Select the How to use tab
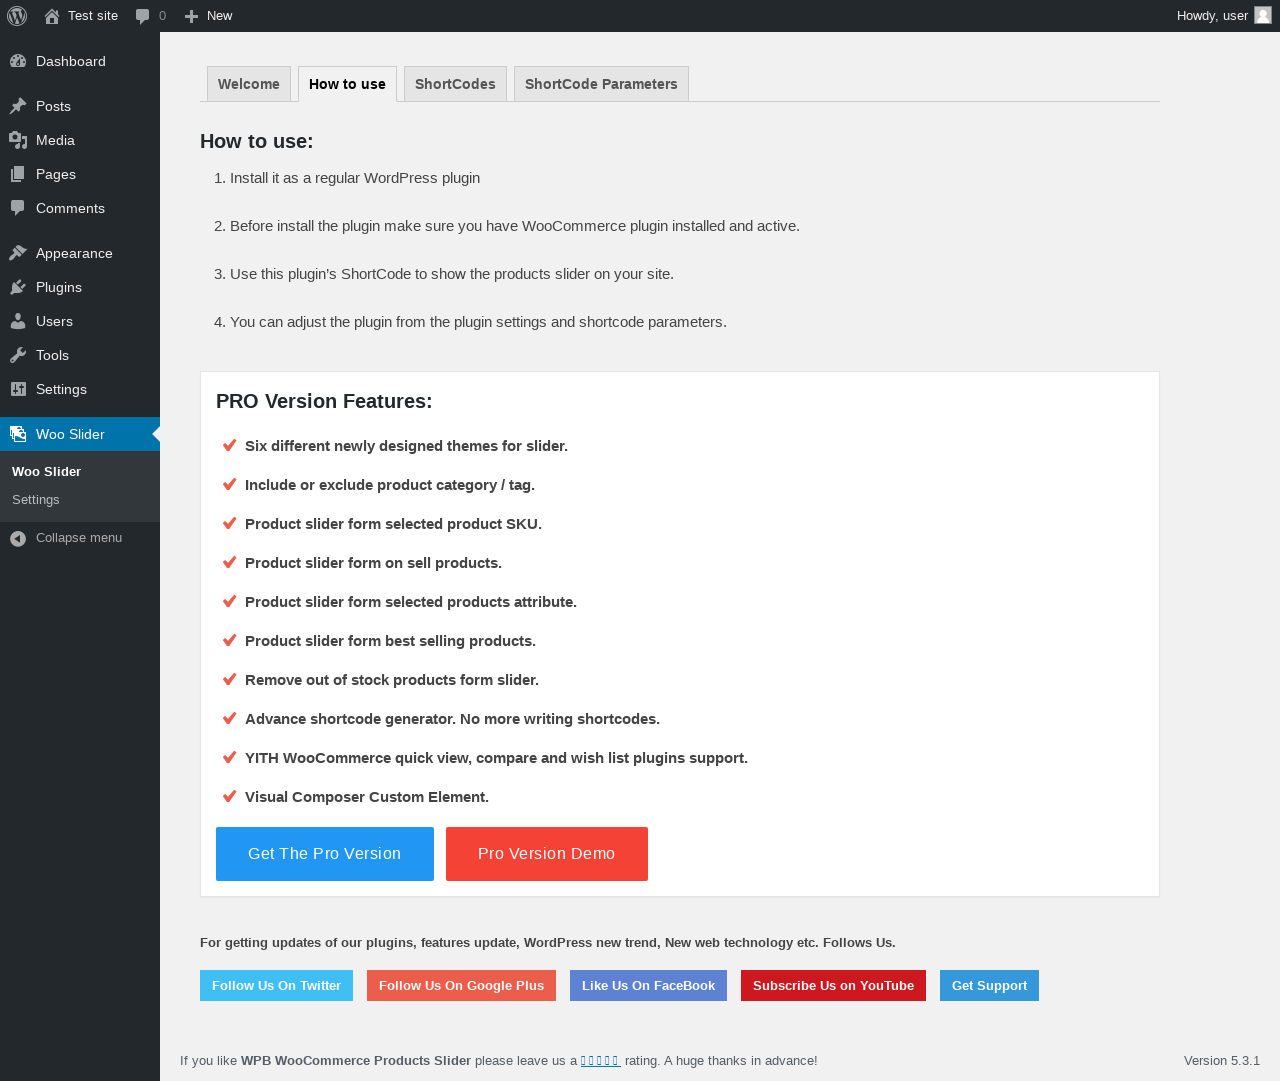 (x=347, y=84)
